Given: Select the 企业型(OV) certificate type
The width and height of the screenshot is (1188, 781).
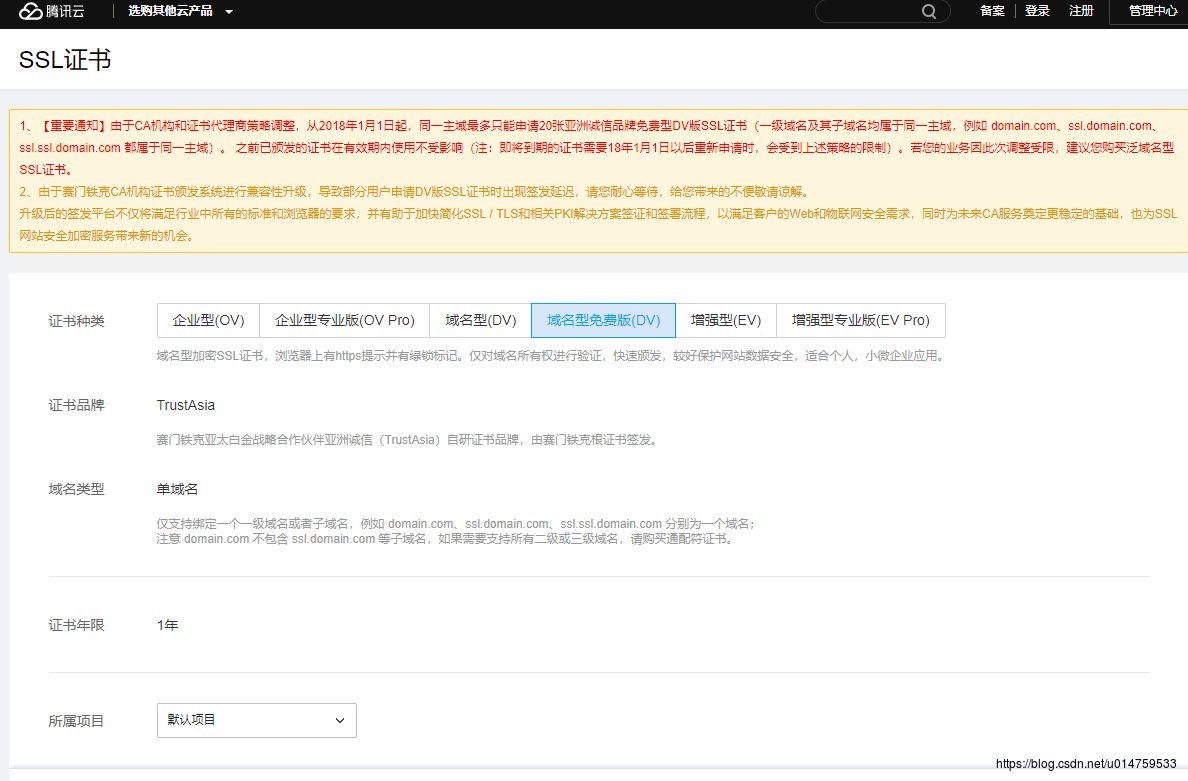Looking at the screenshot, I should 208,321.
